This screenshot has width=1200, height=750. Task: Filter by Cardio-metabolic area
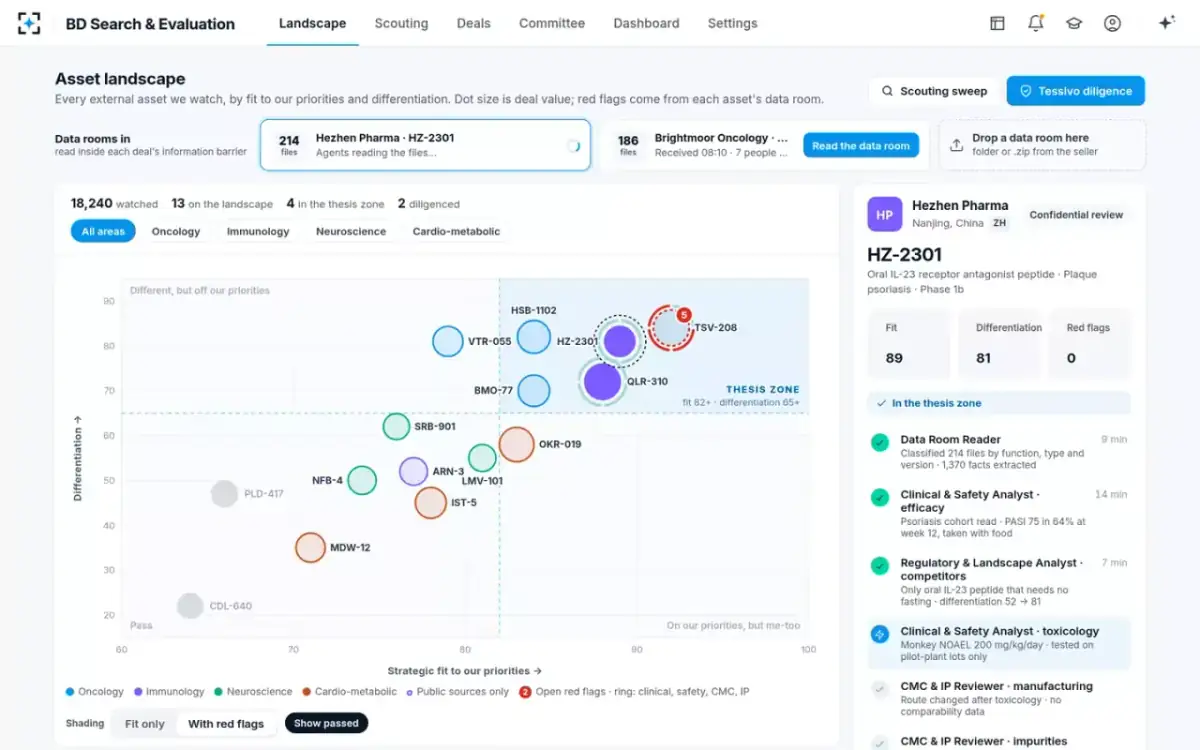(456, 231)
